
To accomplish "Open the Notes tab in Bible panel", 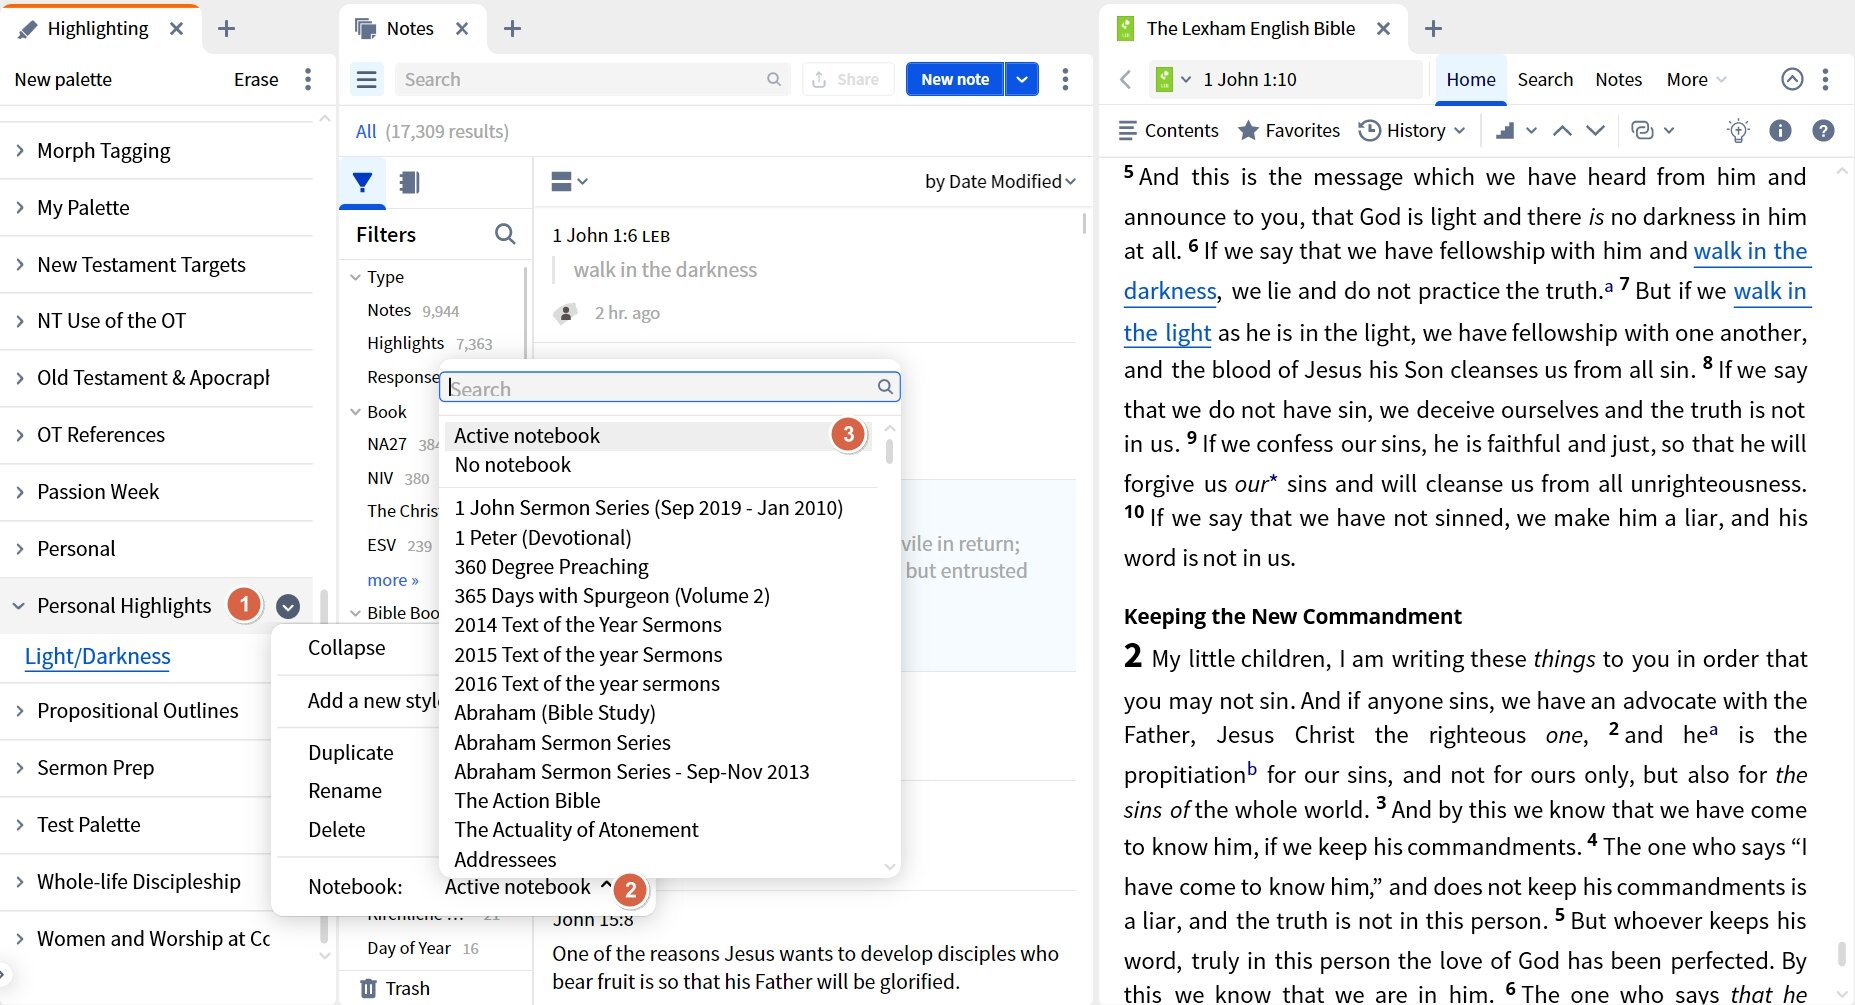I will (x=1618, y=79).
